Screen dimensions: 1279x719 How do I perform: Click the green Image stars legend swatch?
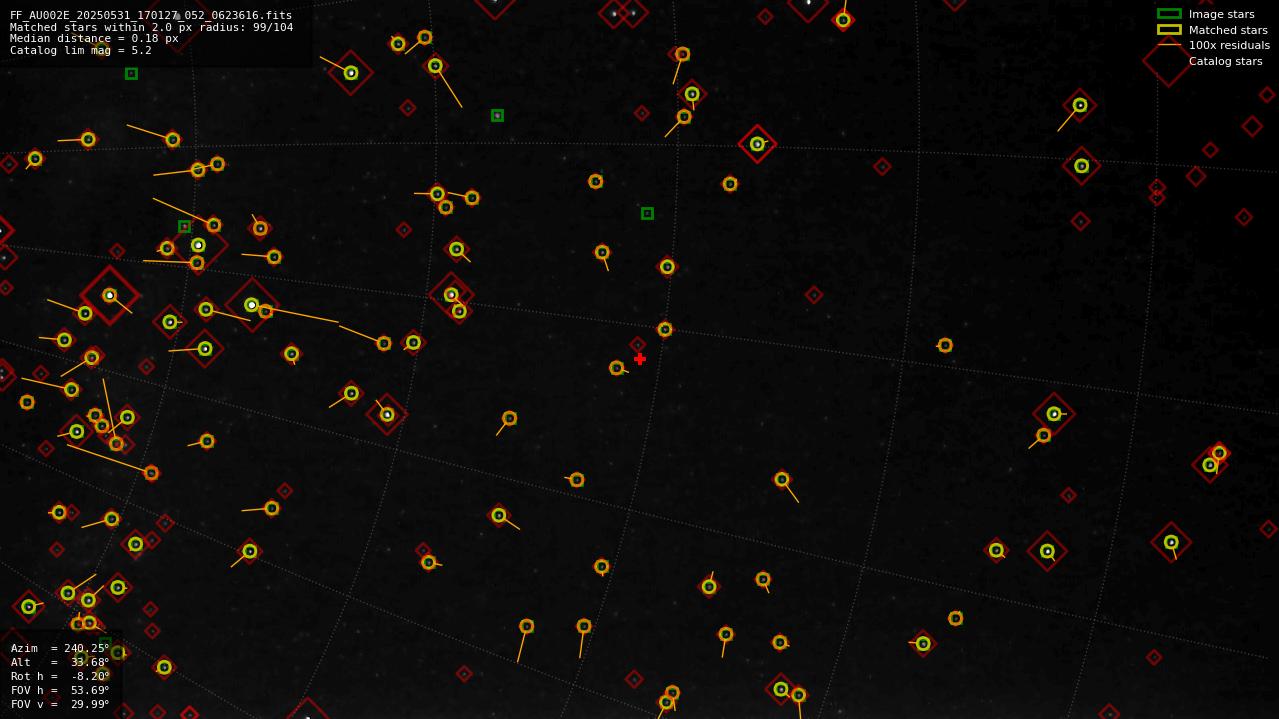point(1169,14)
